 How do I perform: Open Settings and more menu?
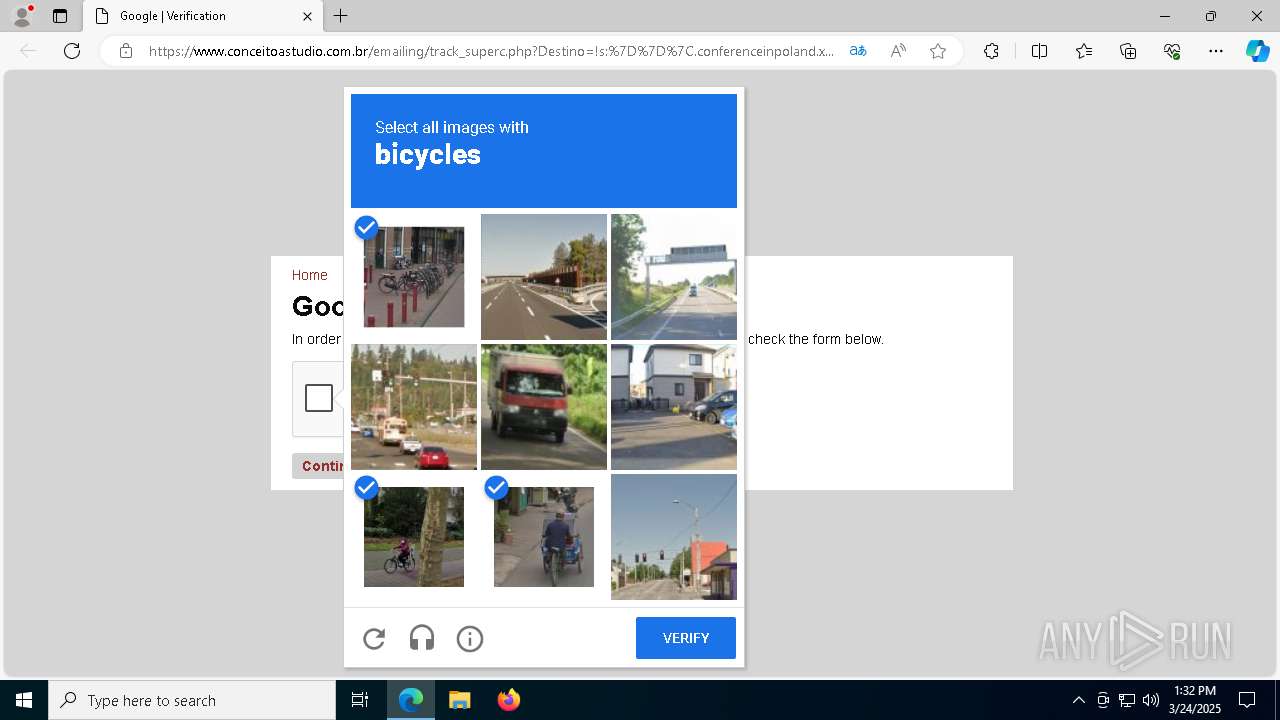[x=1216, y=51]
